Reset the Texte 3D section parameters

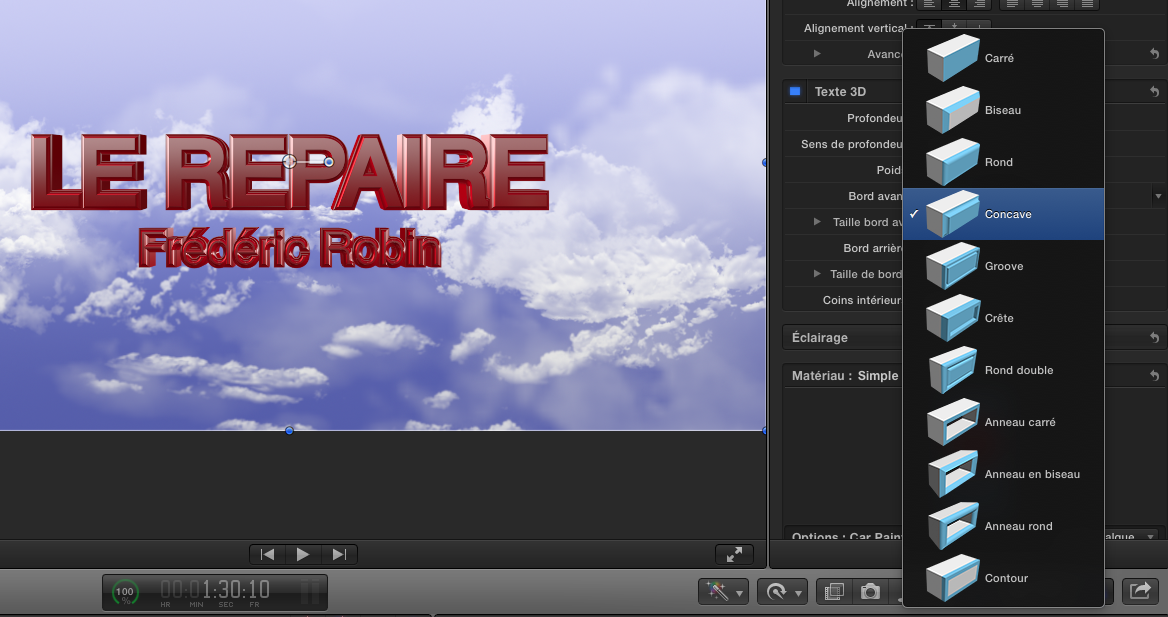click(x=1154, y=91)
